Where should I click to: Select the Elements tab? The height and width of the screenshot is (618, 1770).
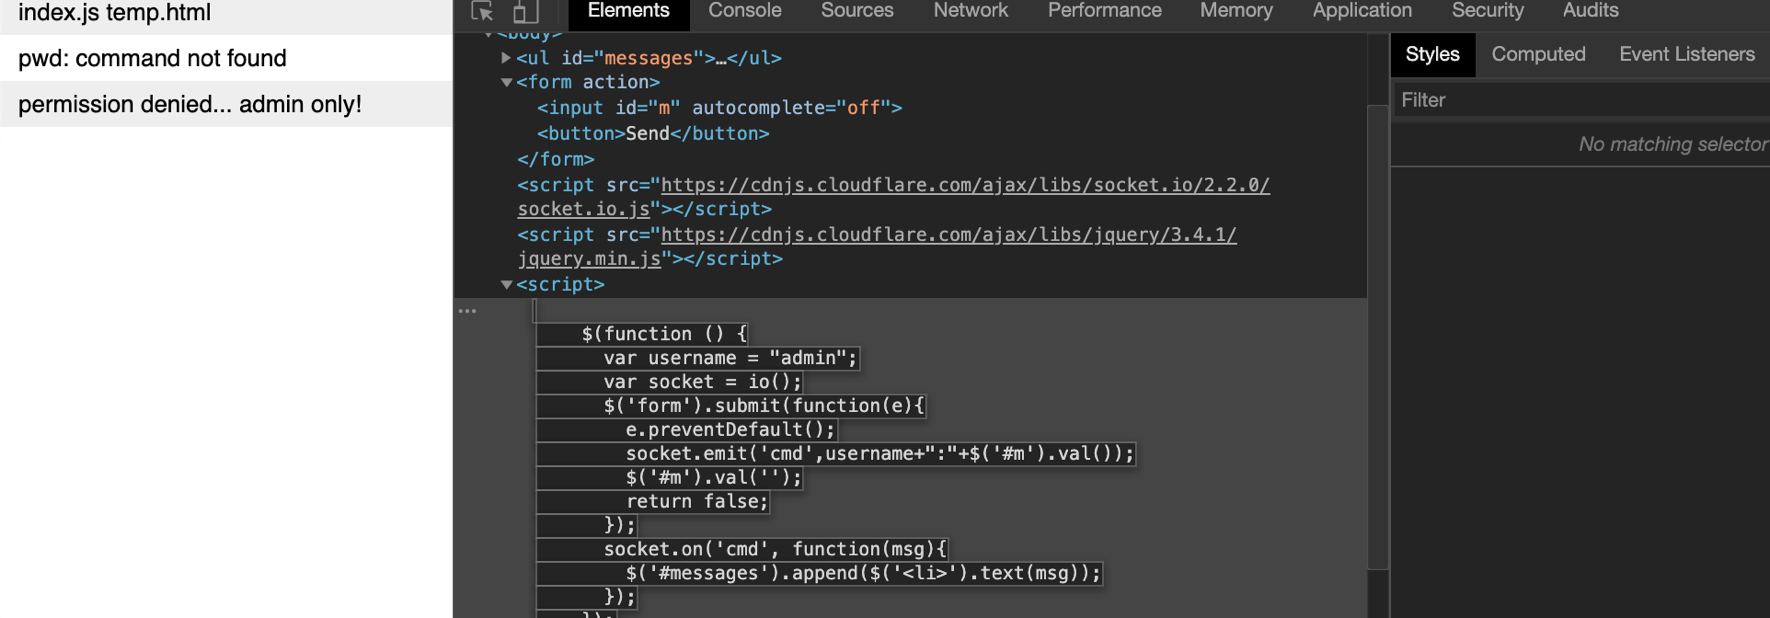pyautogui.click(x=628, y=11)
